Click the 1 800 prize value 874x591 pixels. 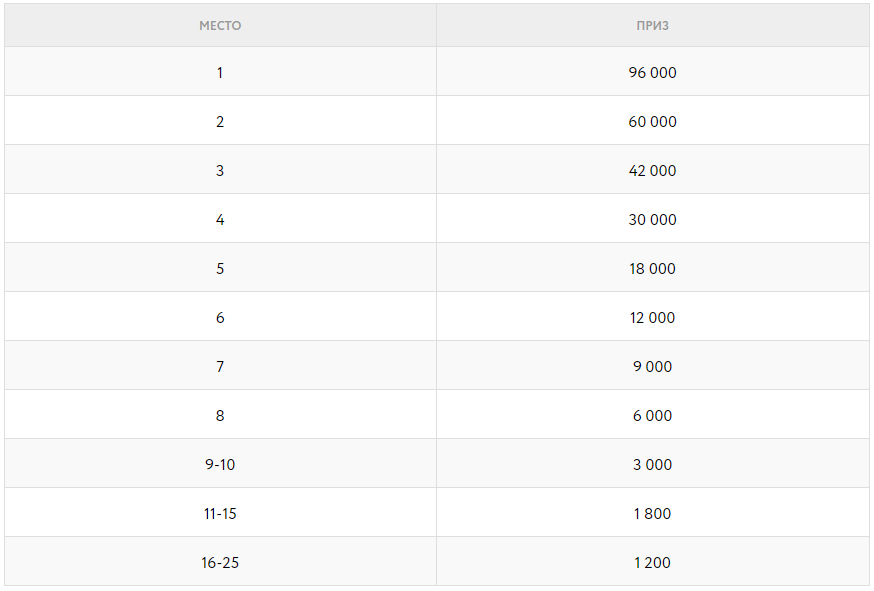pos(652,514)
